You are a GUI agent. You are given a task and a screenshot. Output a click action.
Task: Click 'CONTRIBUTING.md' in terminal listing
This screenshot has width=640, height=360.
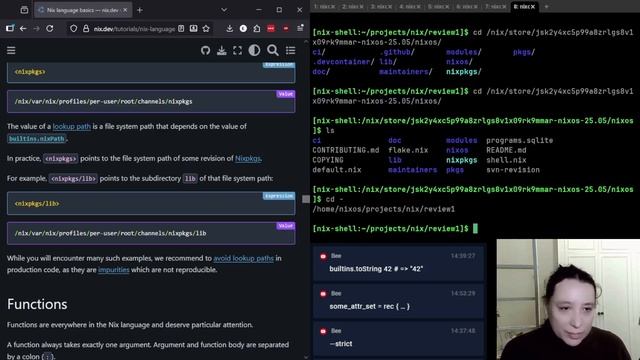tap(346, 150)
